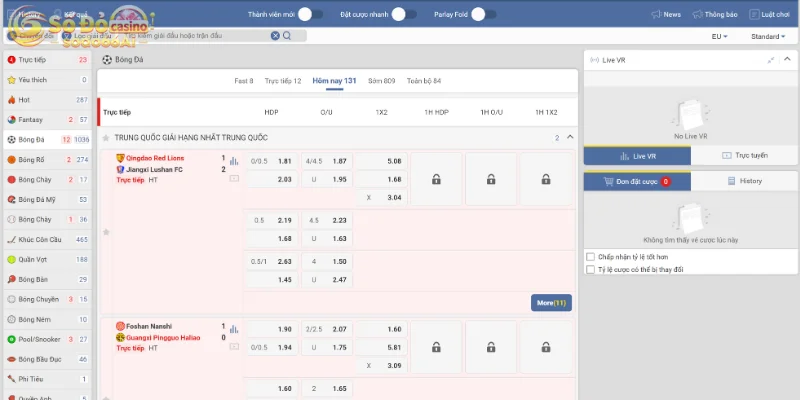The image size is (800, 400).
Task: Clear the league search field
Action: pos(275,36)
